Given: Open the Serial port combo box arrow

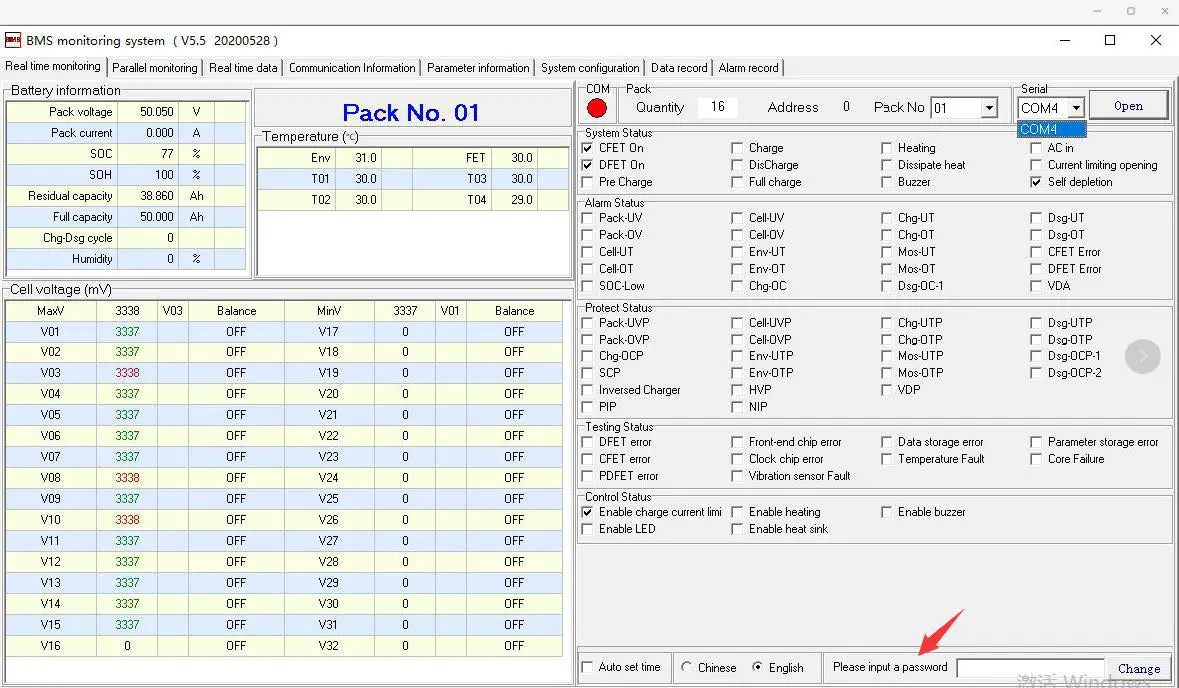Looking at the screenshot, I should 1077,107.
